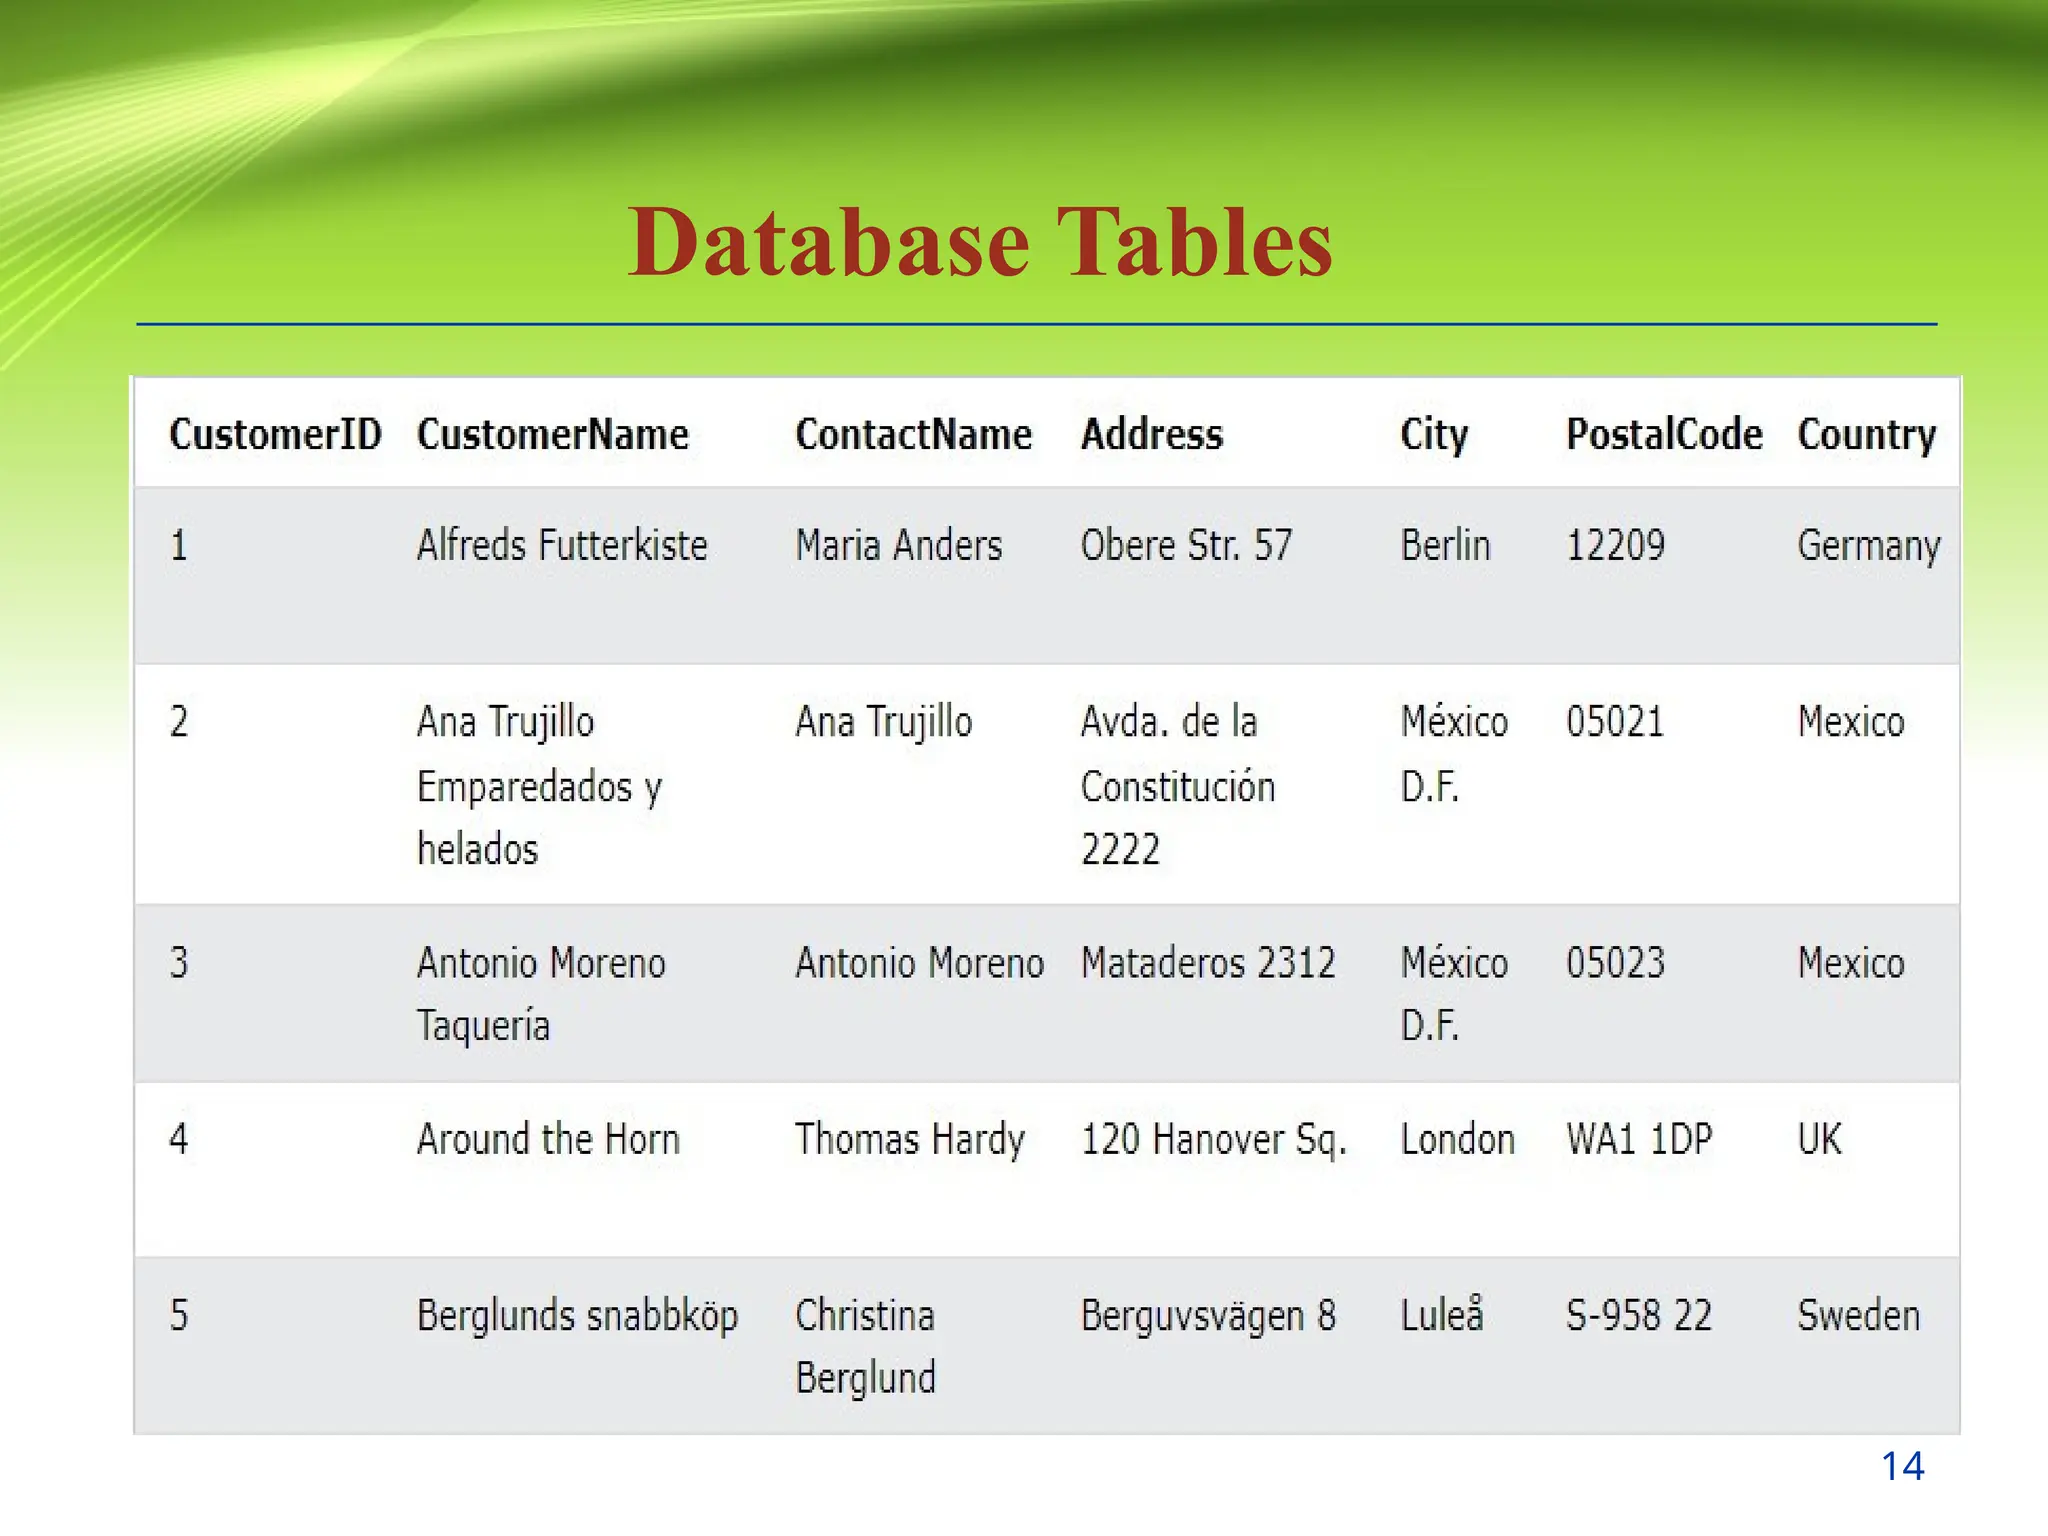The image size is (2048, 1536).
Task: Click 'Ana Trujillo Emparedados y helados' cell
Action: 540,785
